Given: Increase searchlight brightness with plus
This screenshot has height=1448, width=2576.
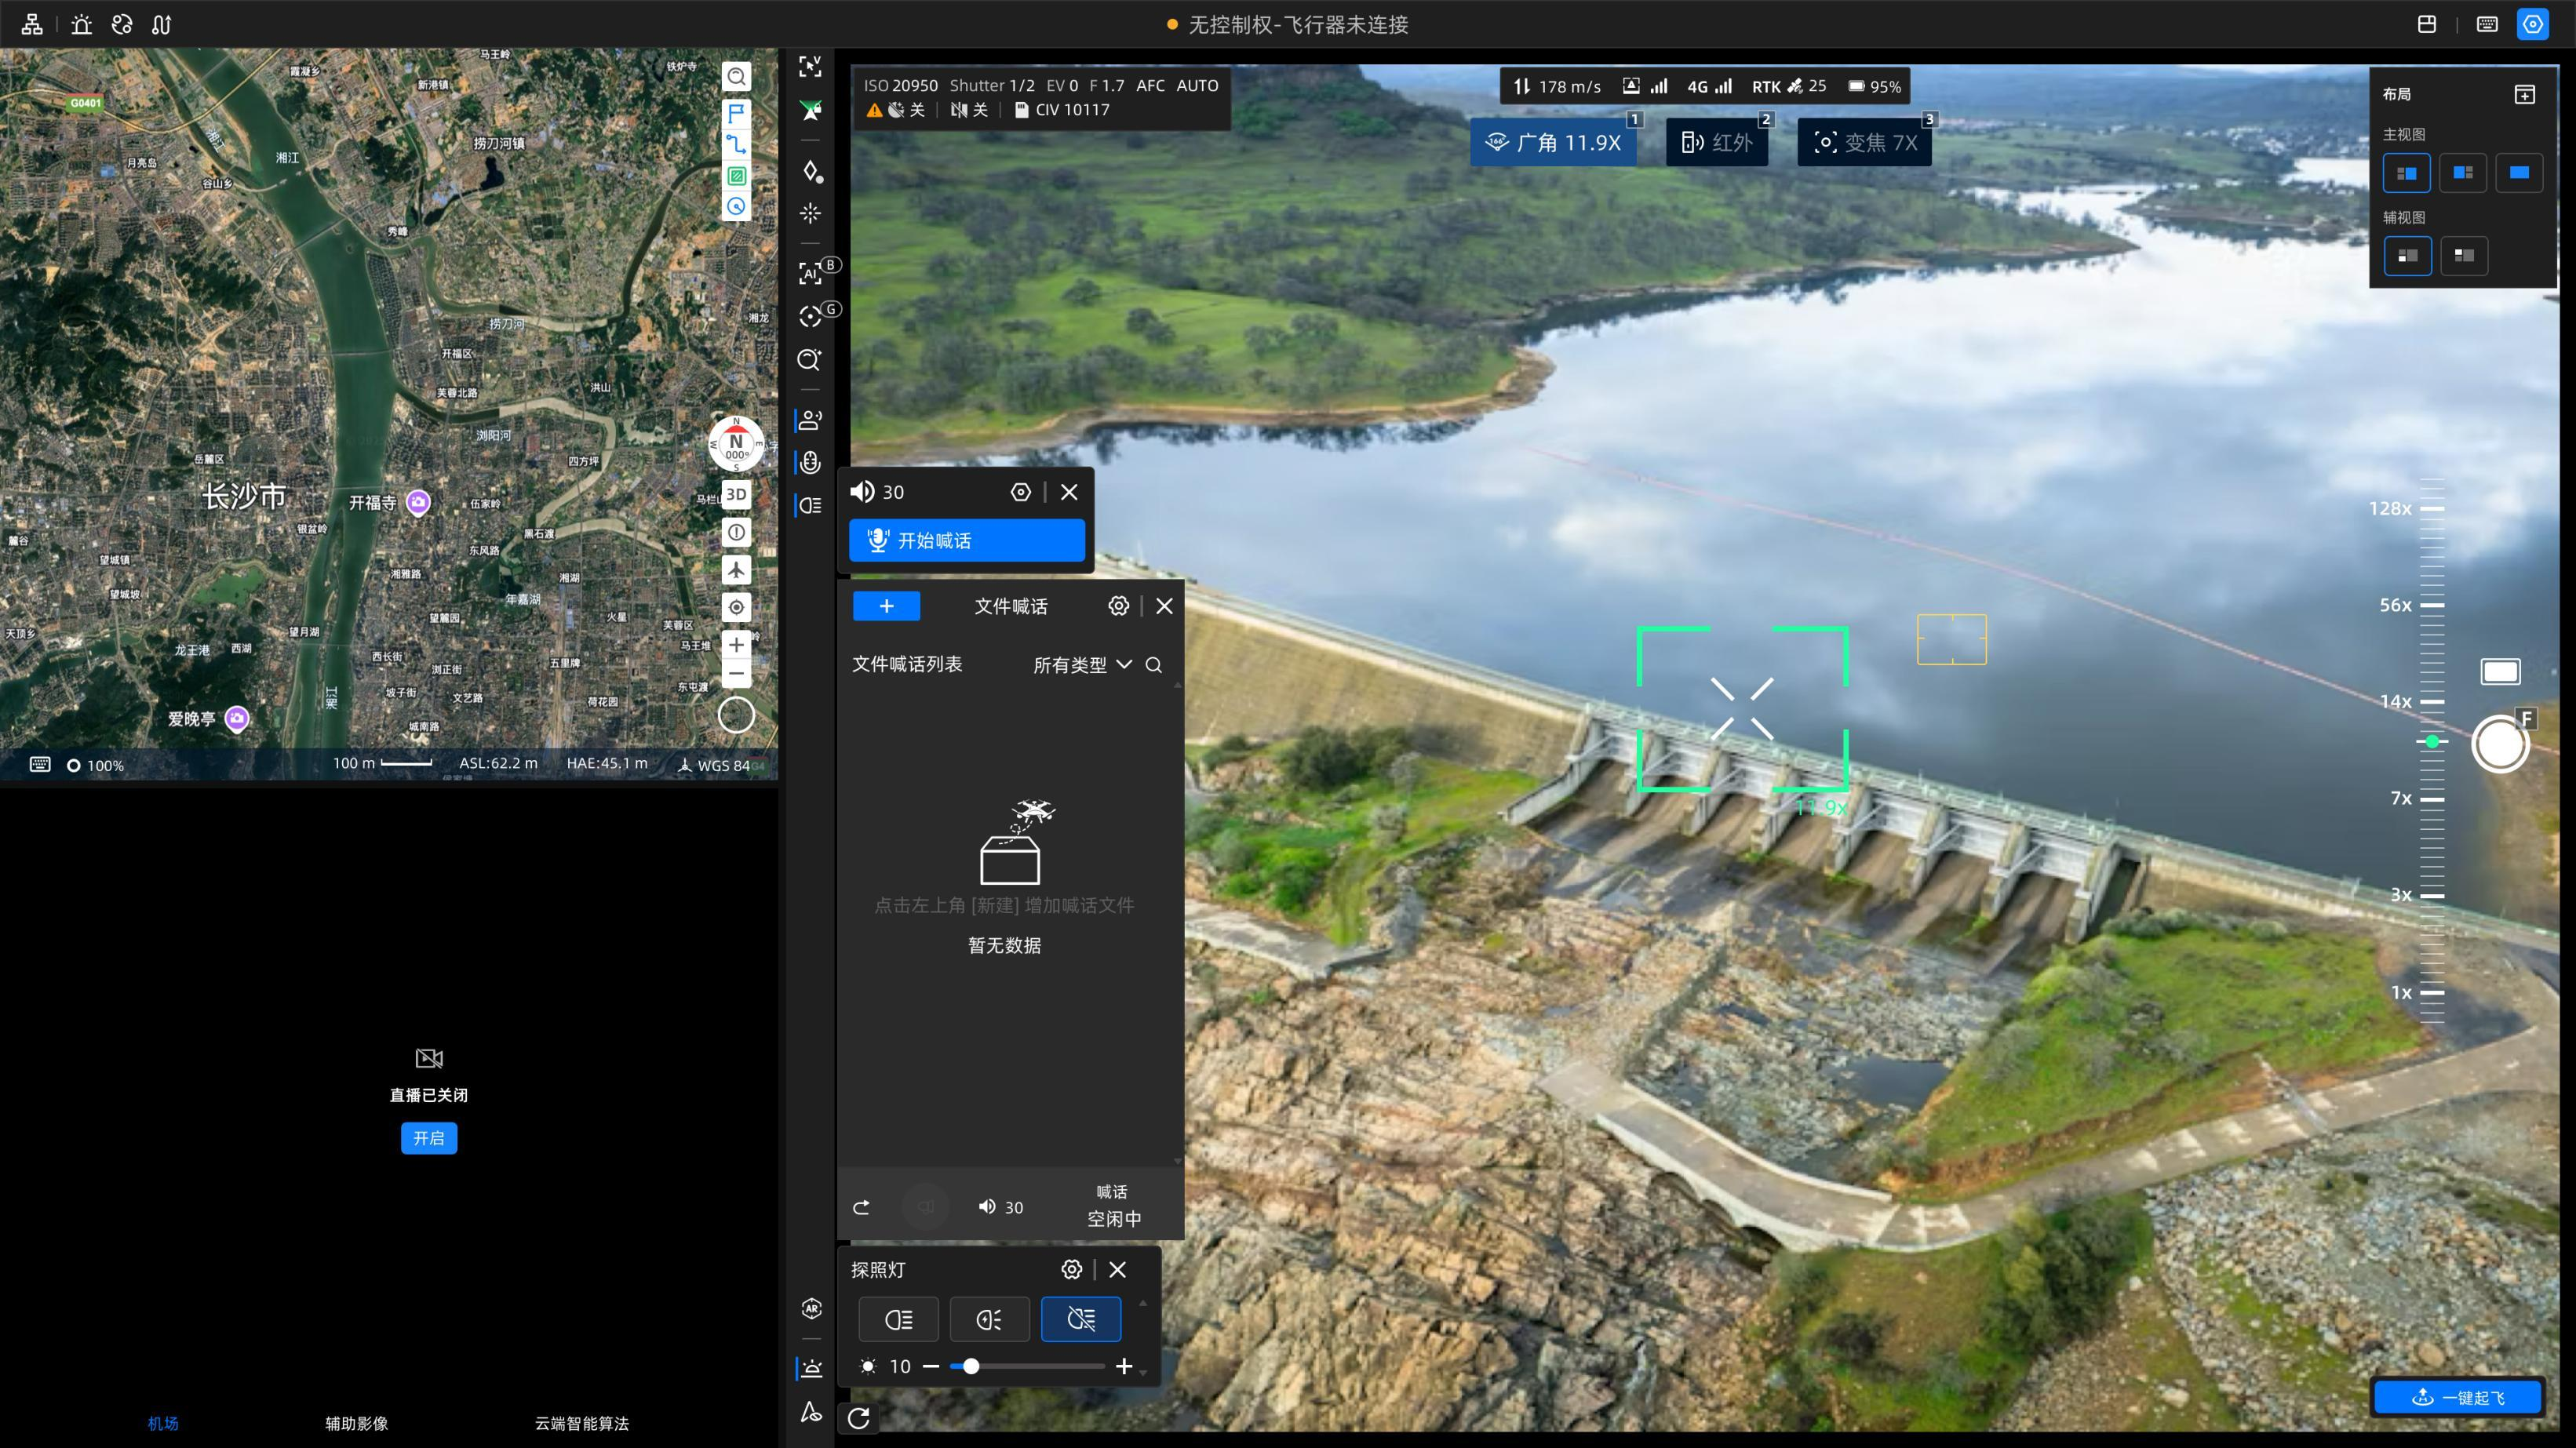Looking at the screenshot, I should click(x=1123, y=1366).
